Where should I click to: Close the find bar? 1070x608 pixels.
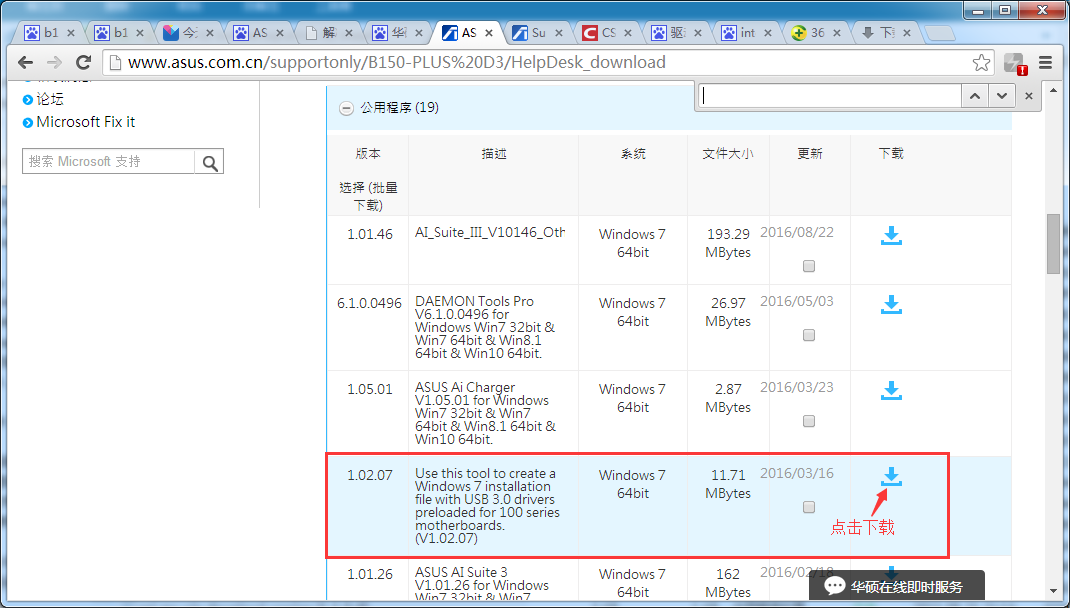click(1028, 96)
